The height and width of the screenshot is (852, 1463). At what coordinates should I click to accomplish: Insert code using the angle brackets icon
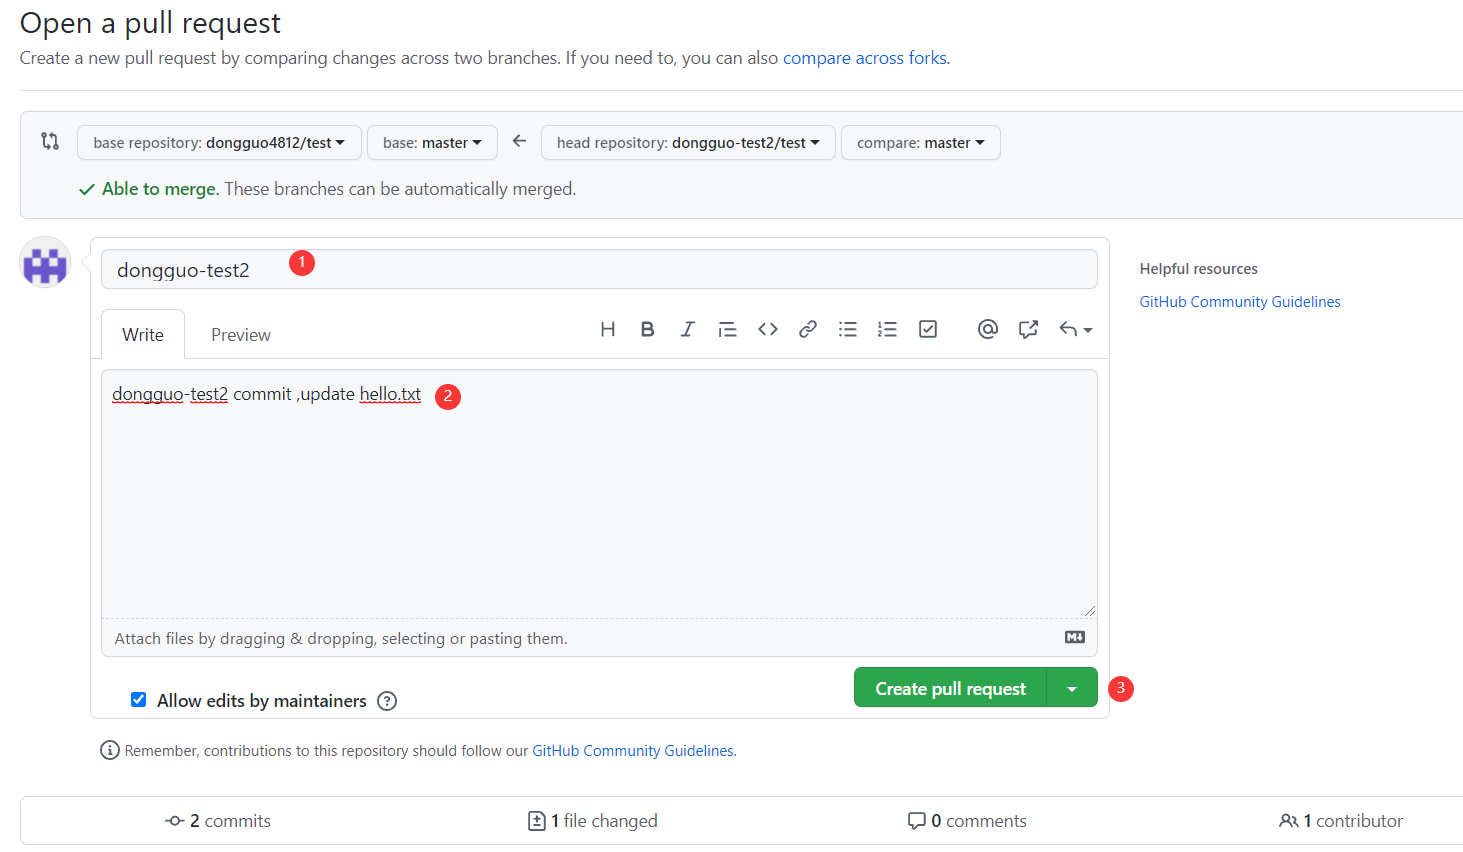point(767,329)
